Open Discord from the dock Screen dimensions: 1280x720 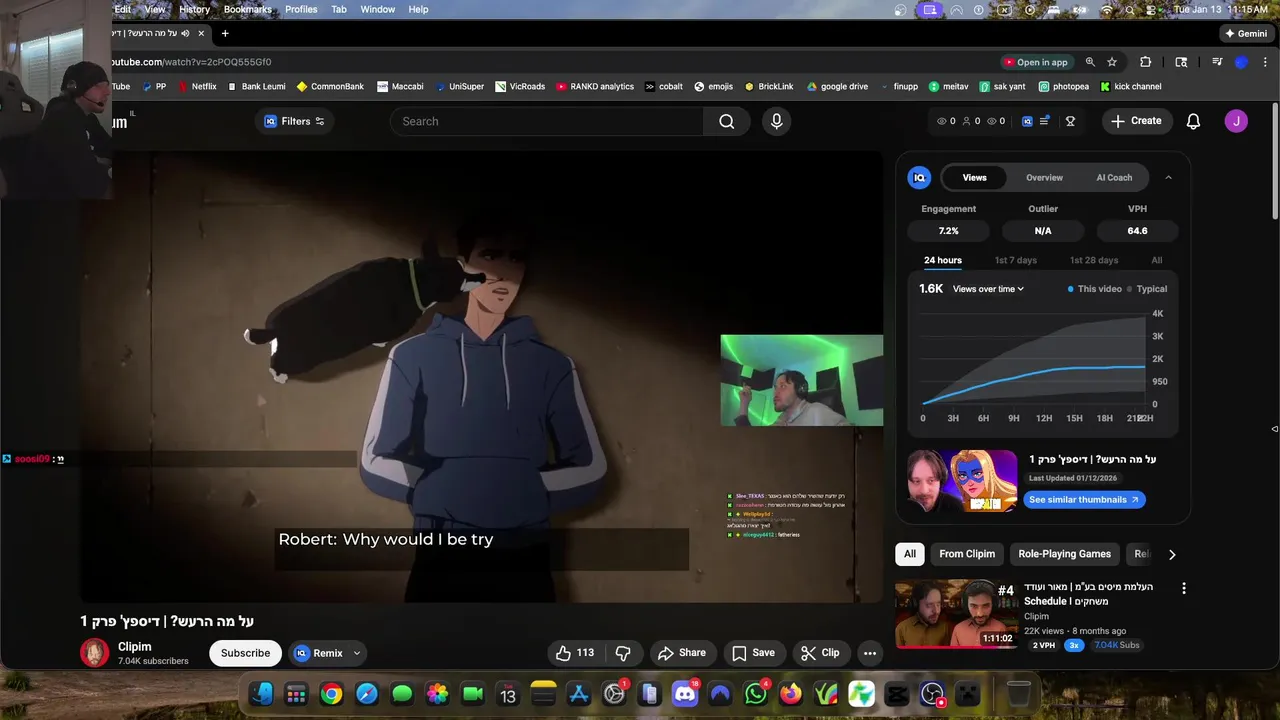pyautogui.click(x=685, y=694)
